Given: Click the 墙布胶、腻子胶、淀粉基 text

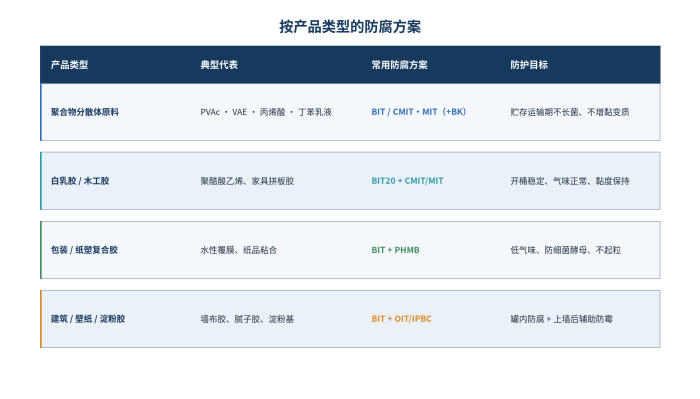Looking at the screenshot, I should pos(247,319).
